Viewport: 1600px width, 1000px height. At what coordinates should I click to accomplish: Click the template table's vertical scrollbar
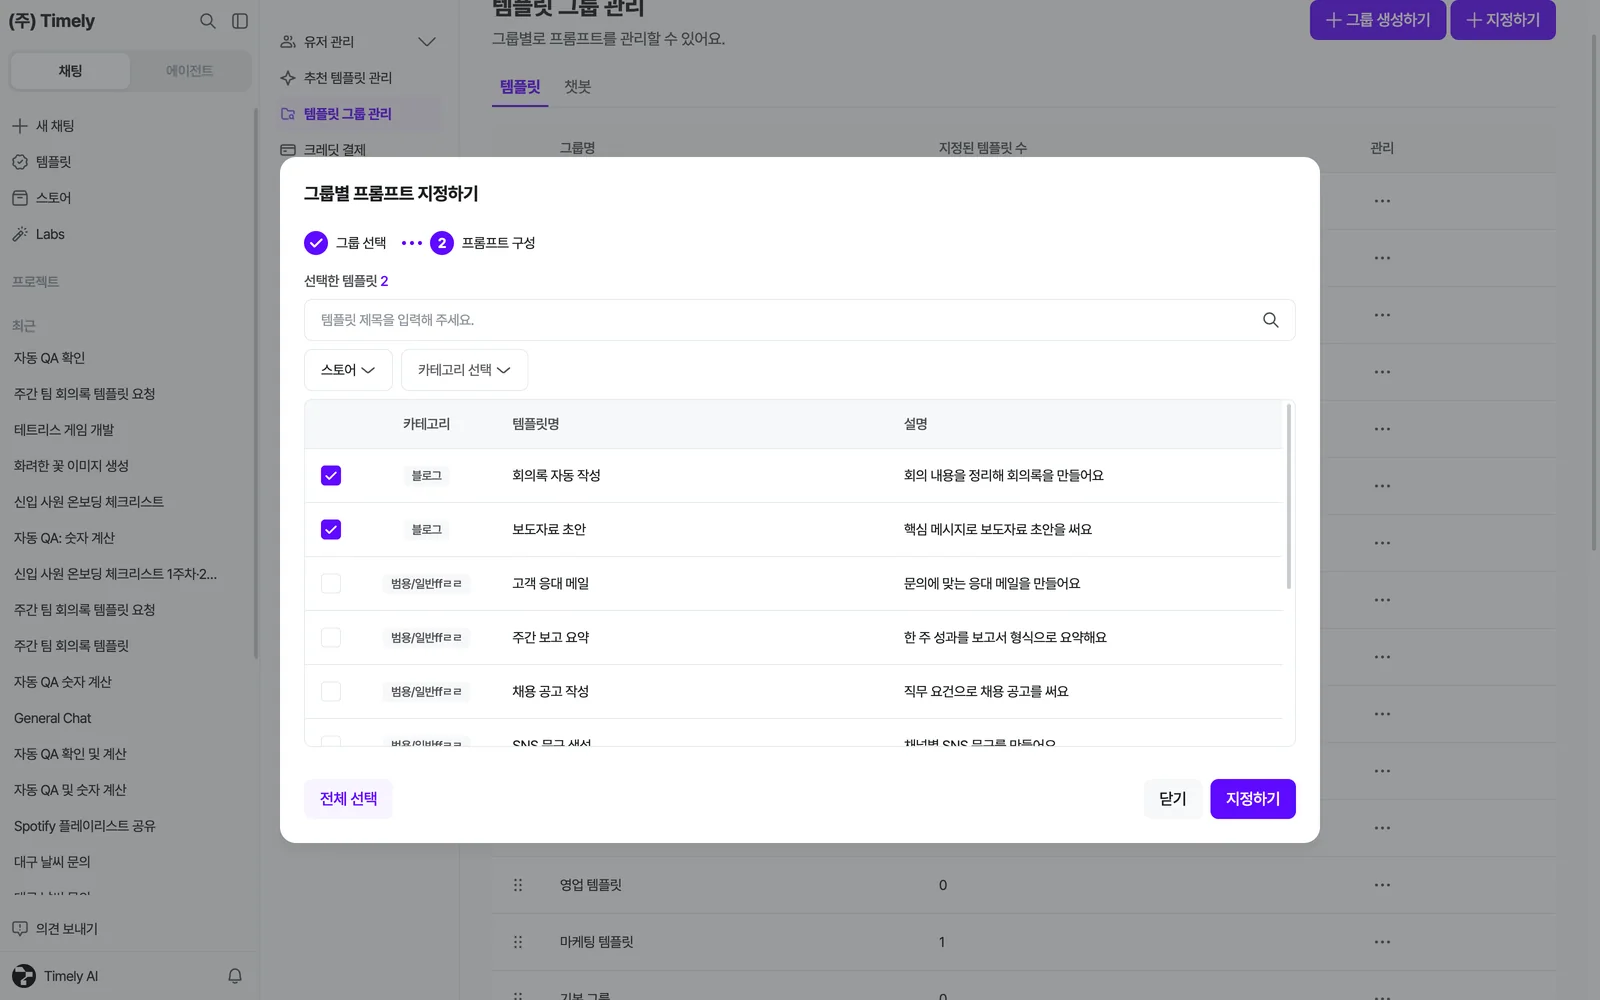point(1289,496)
